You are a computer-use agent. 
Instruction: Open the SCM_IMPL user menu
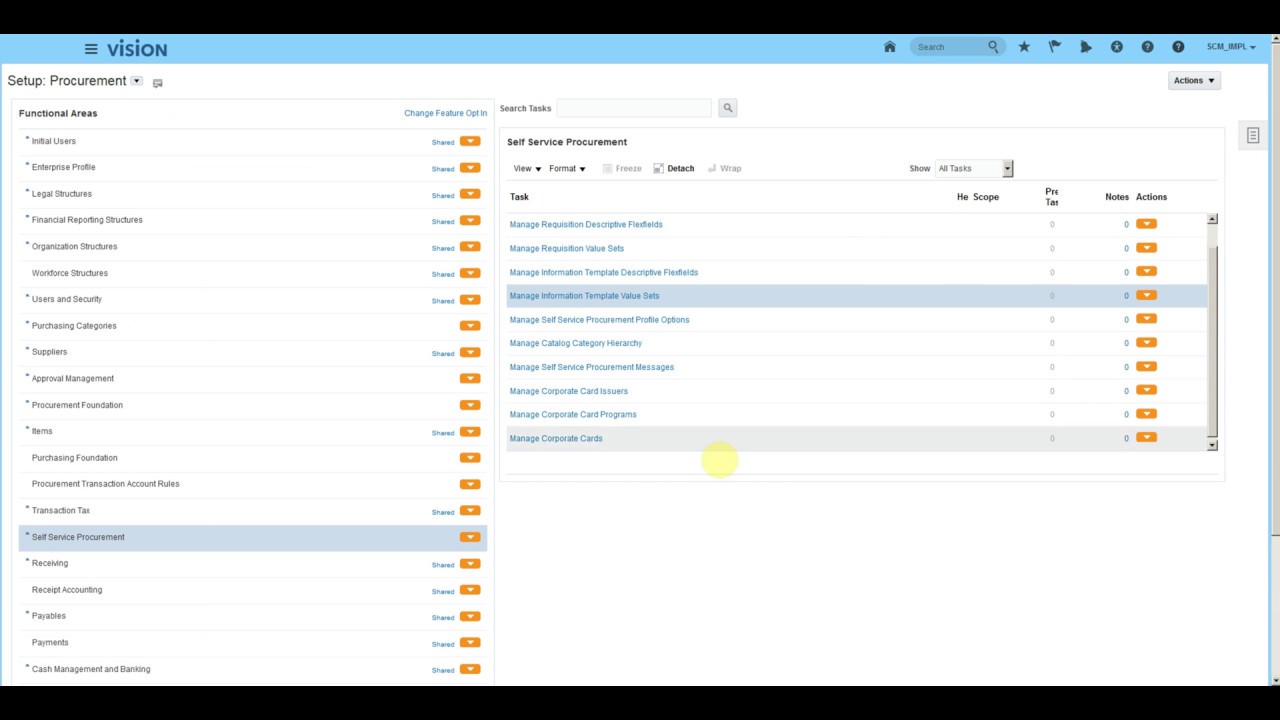1231,47
